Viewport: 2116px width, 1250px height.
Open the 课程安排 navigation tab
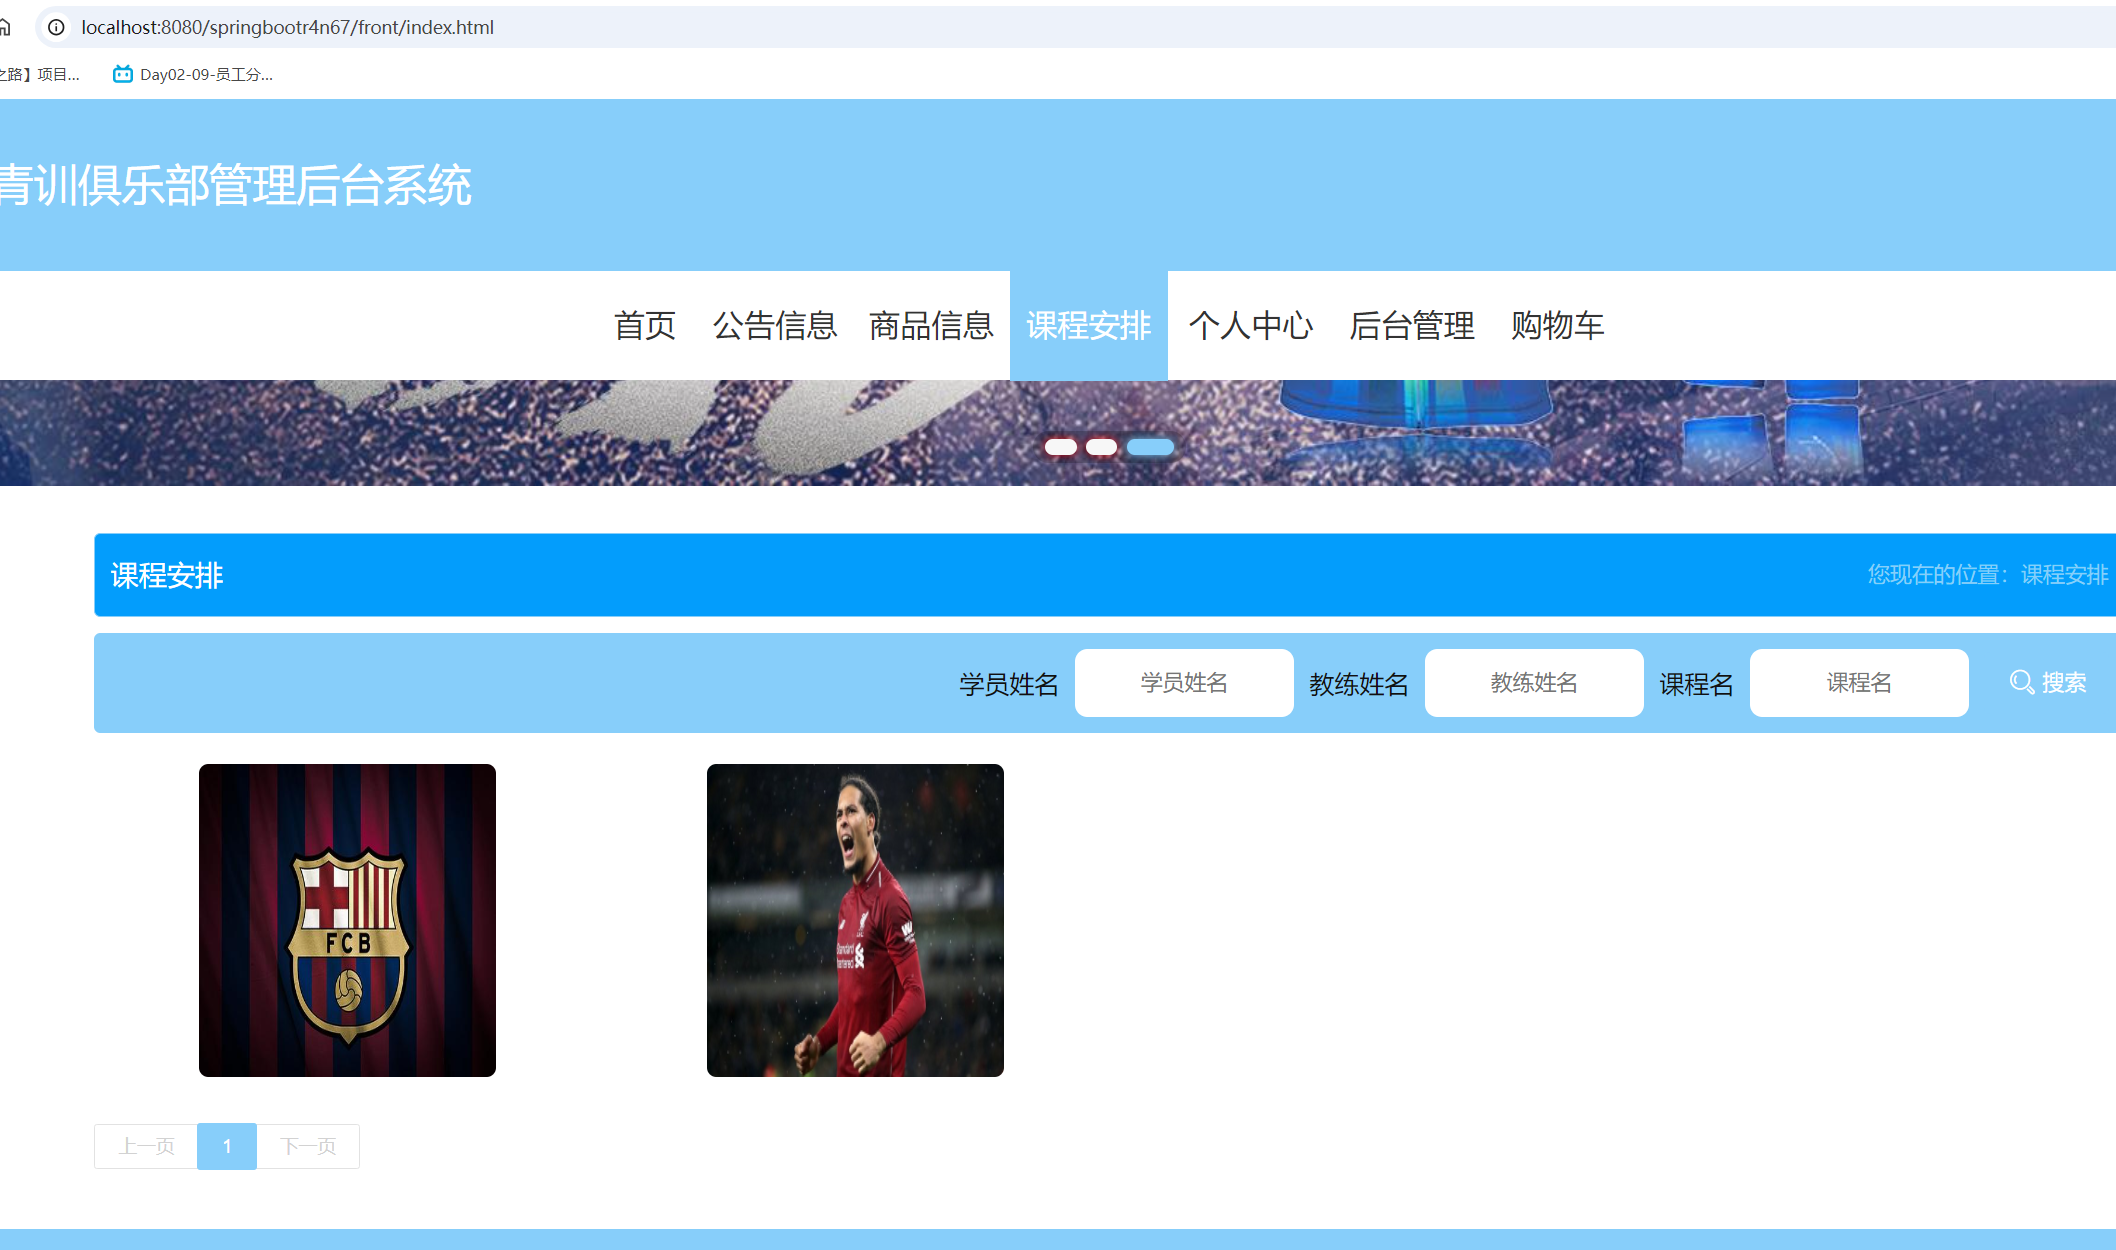pos(1088,326)
